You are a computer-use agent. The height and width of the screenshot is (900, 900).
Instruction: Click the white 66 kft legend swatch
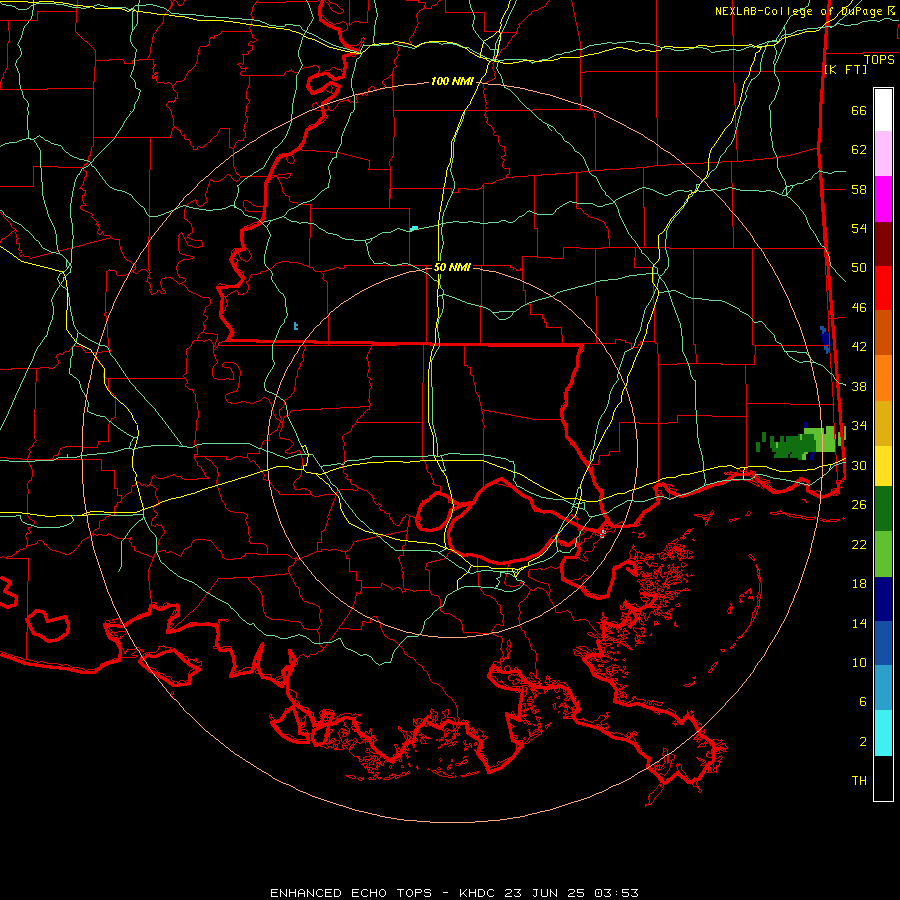[883, 110]
